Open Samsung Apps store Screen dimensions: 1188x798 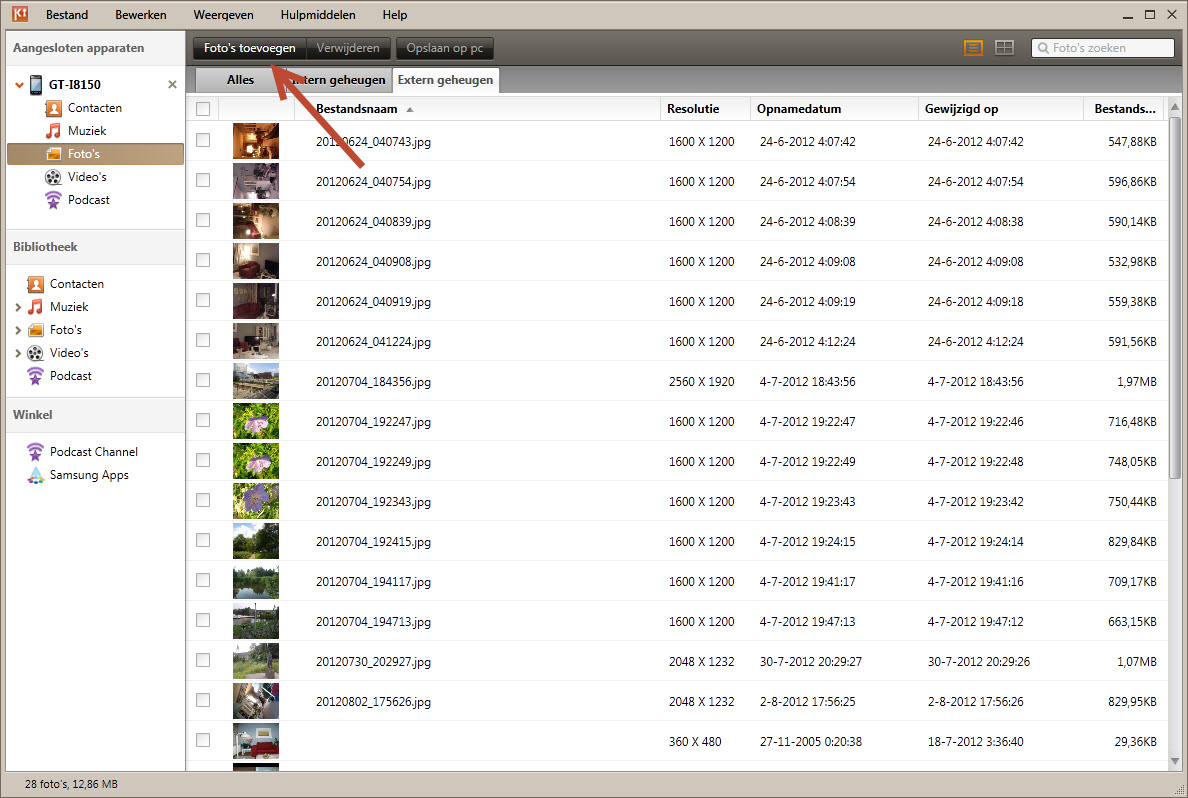click(88, 475)
